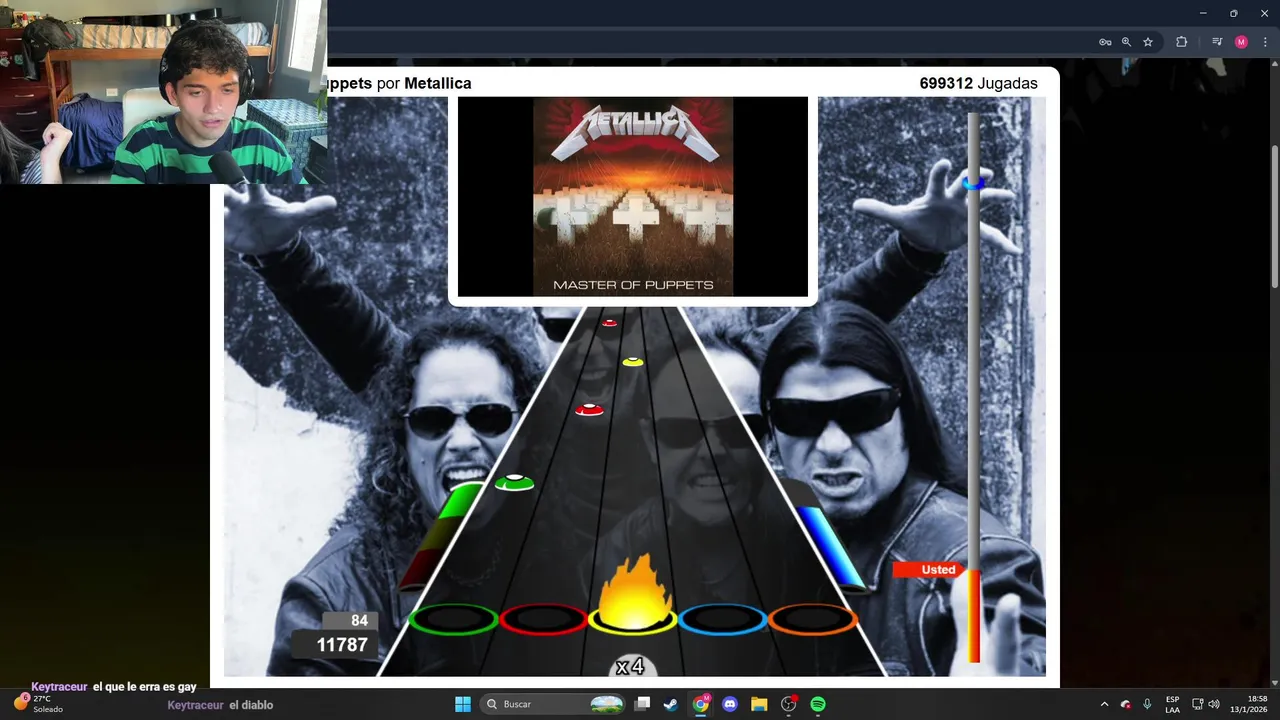The image size is (1280, 720).
Task: Click the microphone tray icon
Action: point(1147,704)
